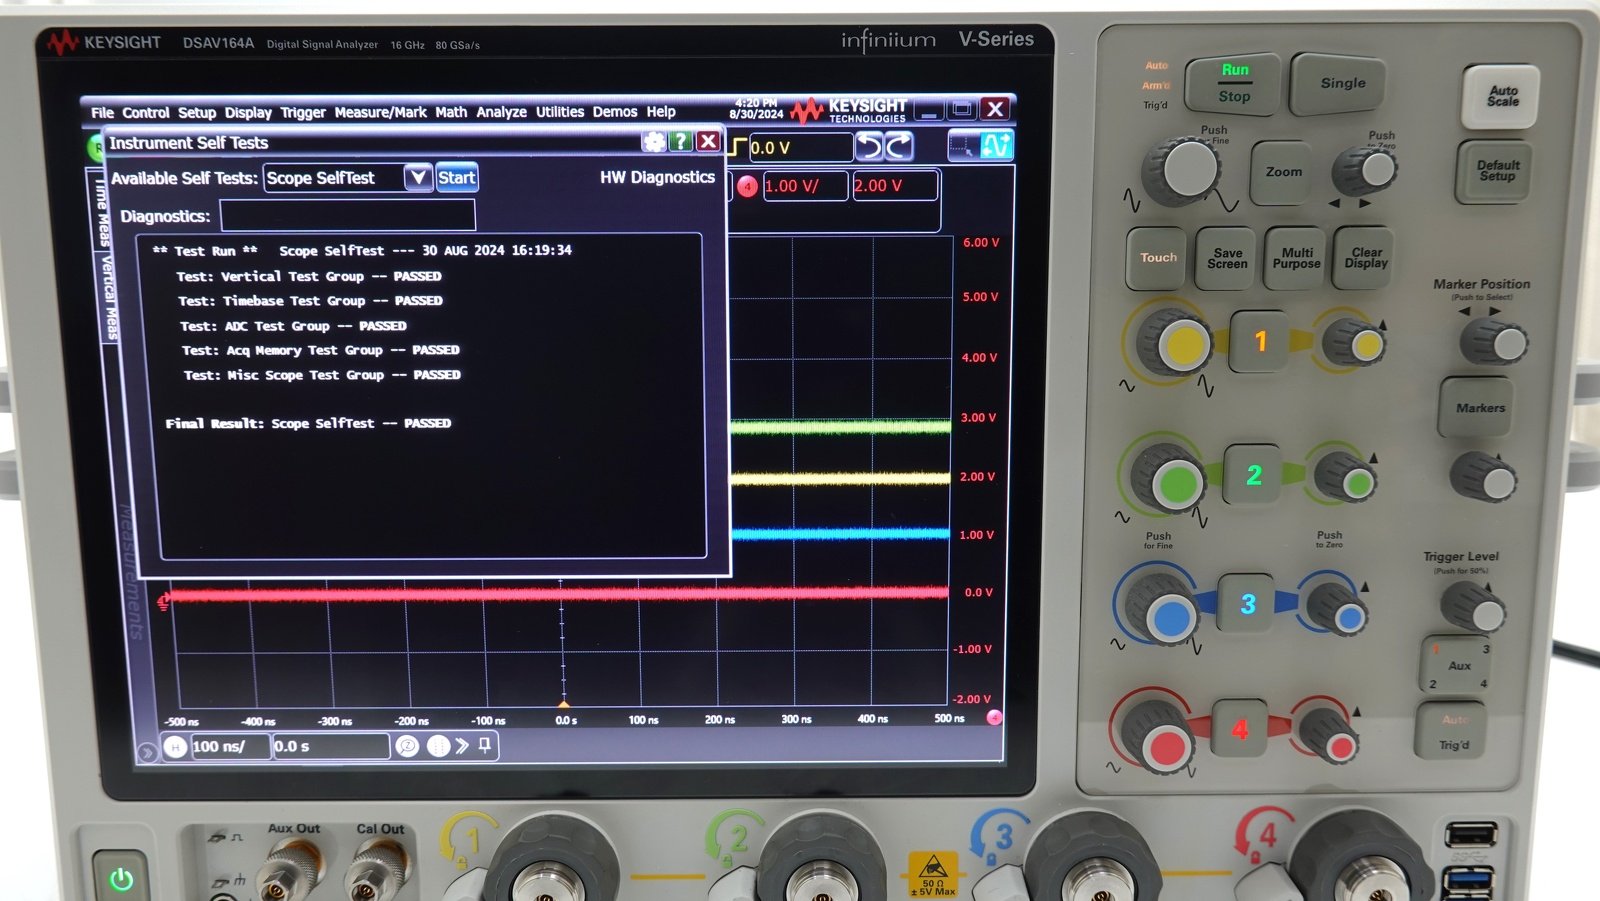
Task: Click the undo arrow icon
Action: (x=870, y=148)
